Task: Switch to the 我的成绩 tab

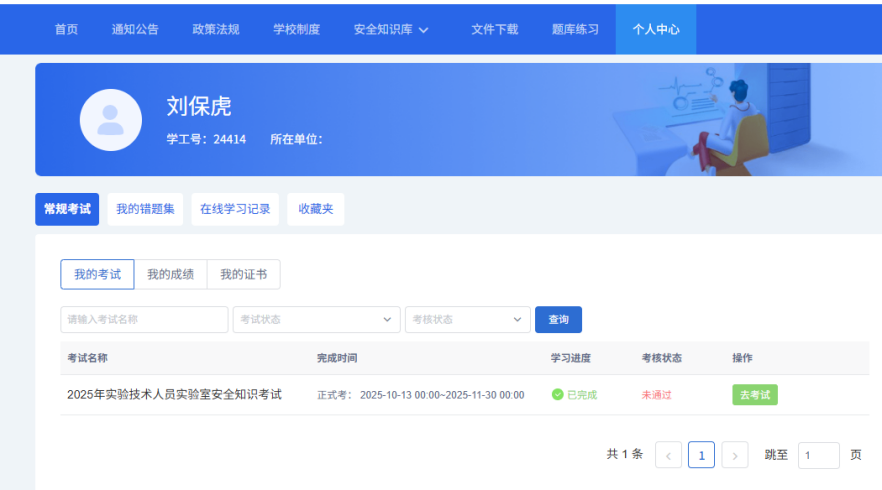Action: 170,275
